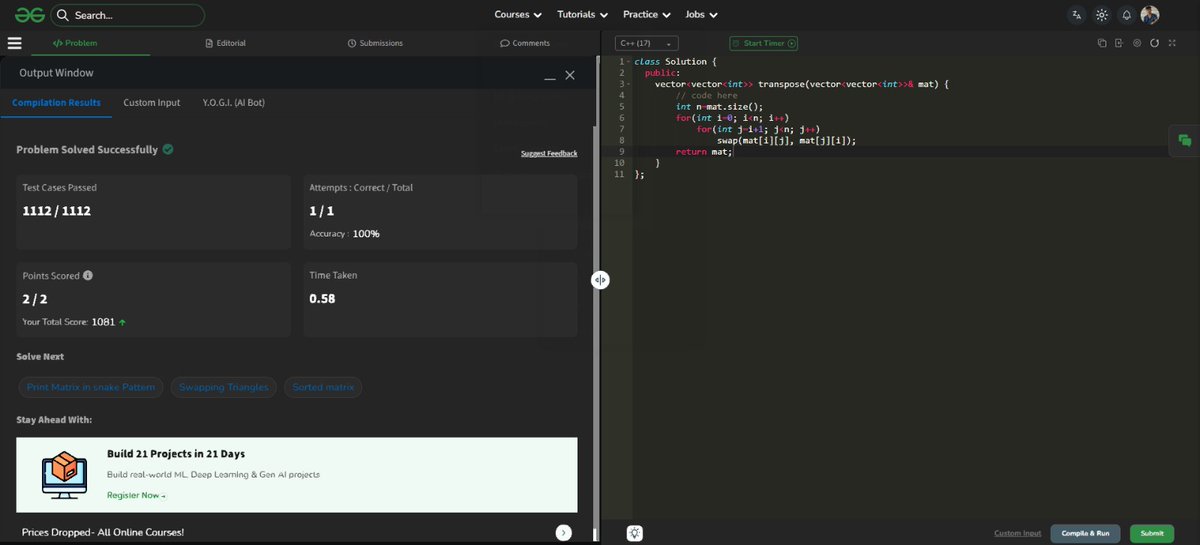The height and width of the screenshot is (545, 1200).
Task: Open the Jobs dropdown menu
Action: pyautogui.click(x=701, y=15)
